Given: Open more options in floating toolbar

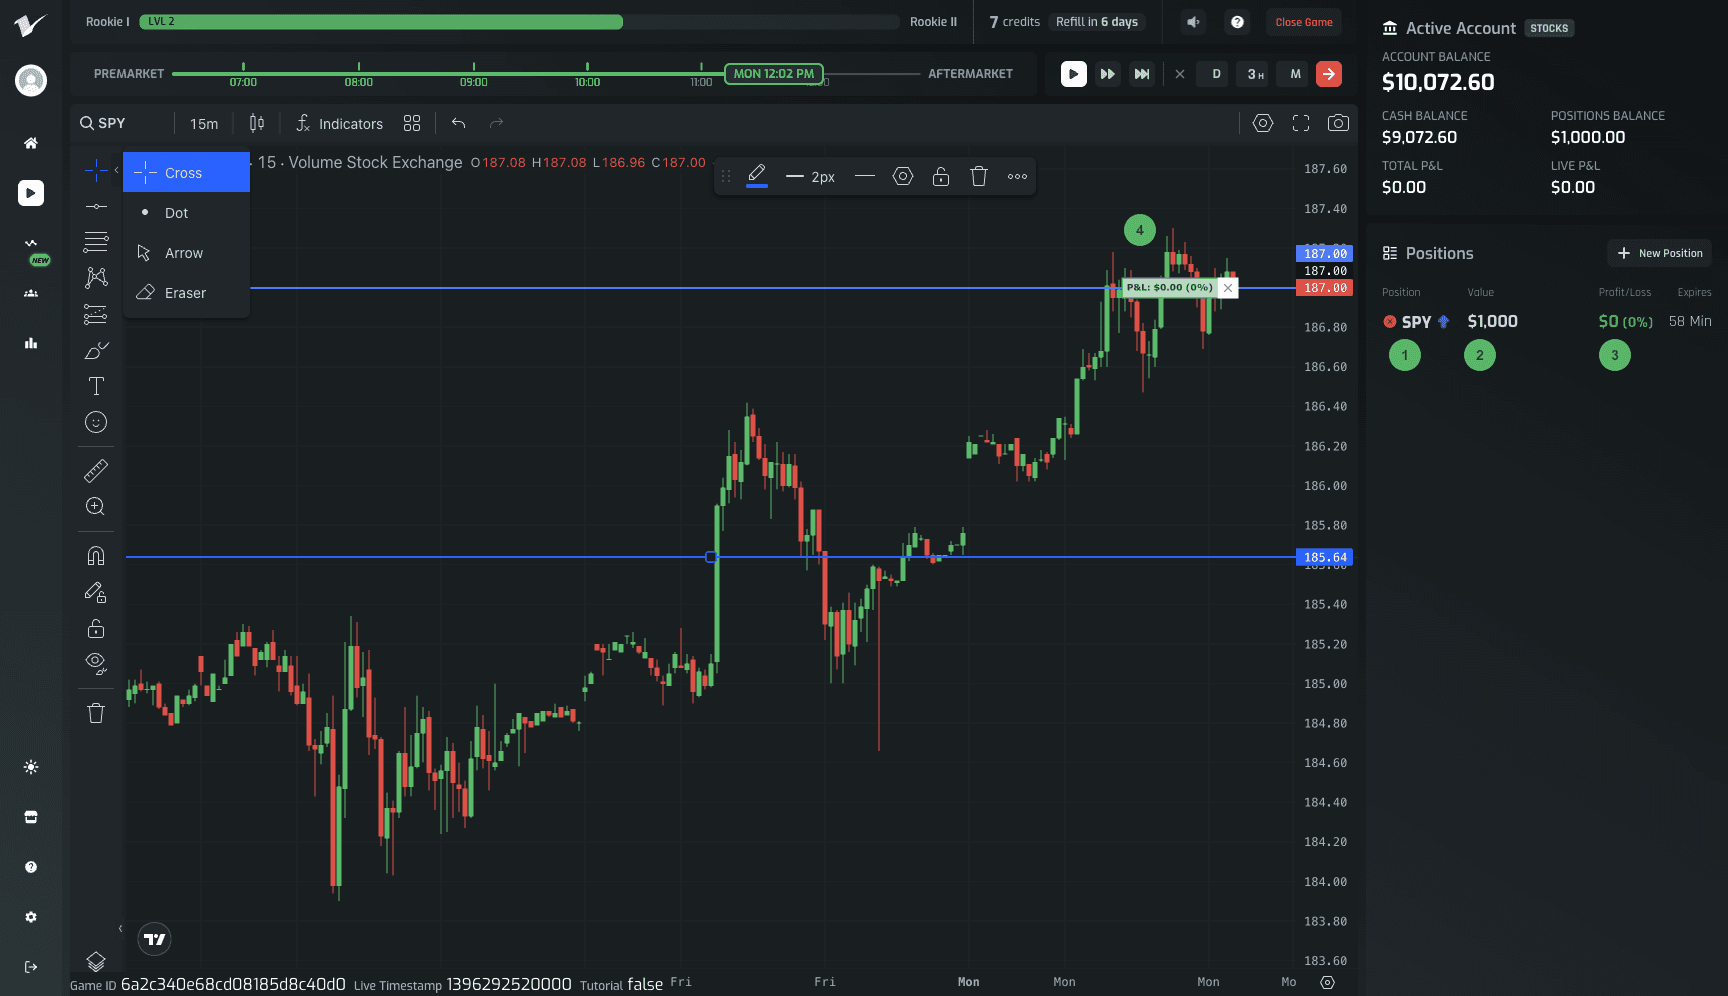Looking at the screenshot, I should click(x=1017, y=177).
